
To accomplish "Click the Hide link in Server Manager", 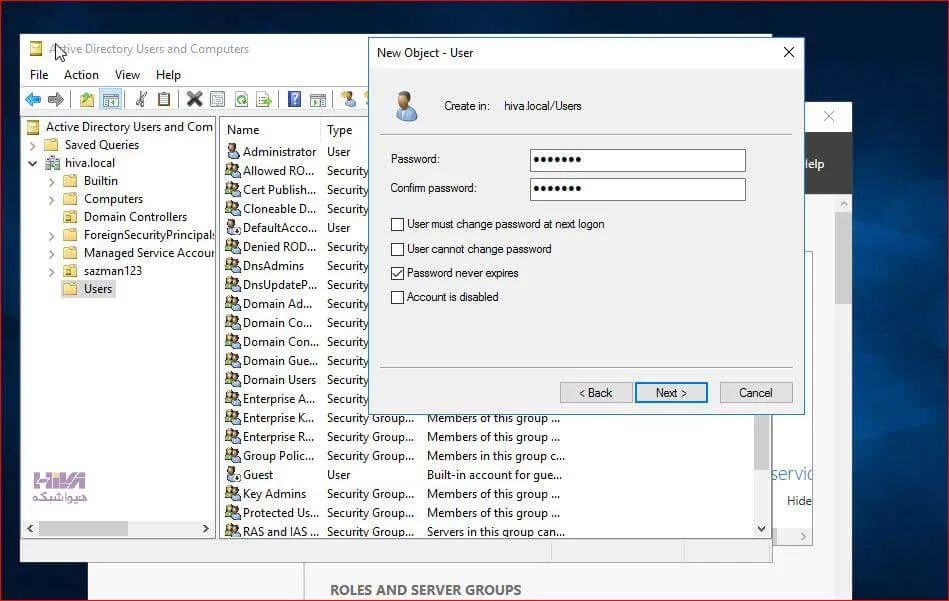I will [x=799, y=501].
